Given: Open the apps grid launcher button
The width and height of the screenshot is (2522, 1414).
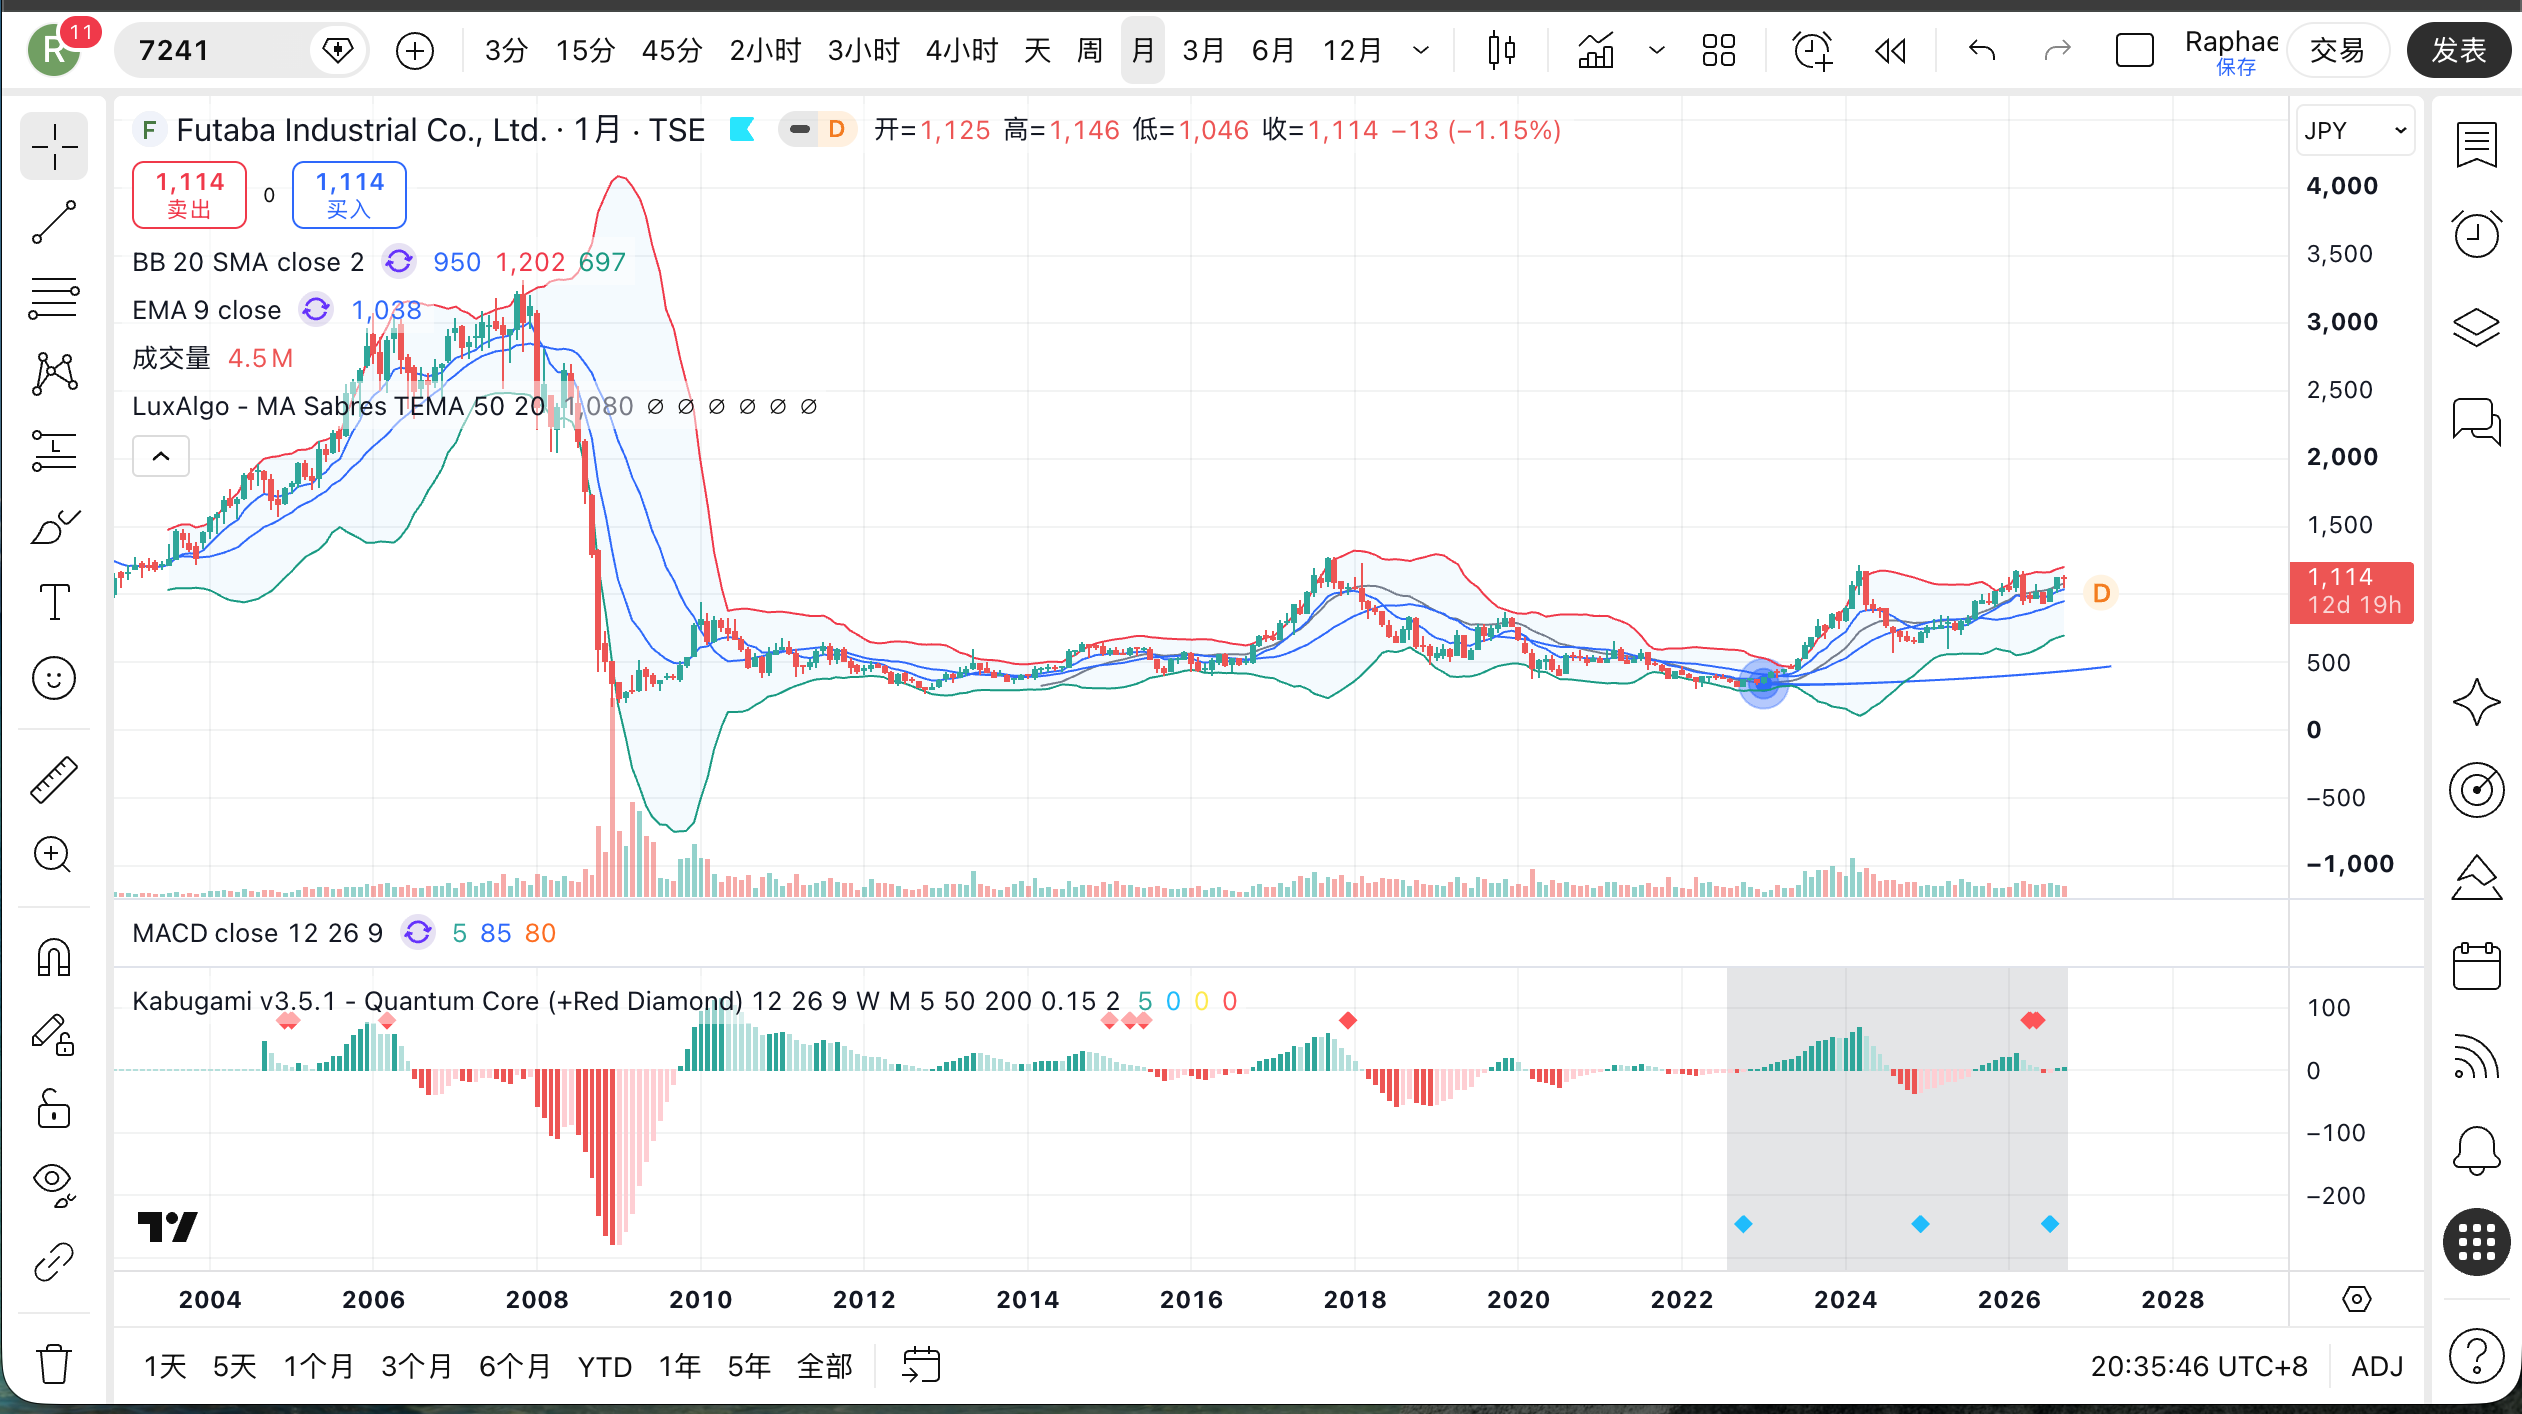Looking at the screenshot, I should click(2476, 1242).
